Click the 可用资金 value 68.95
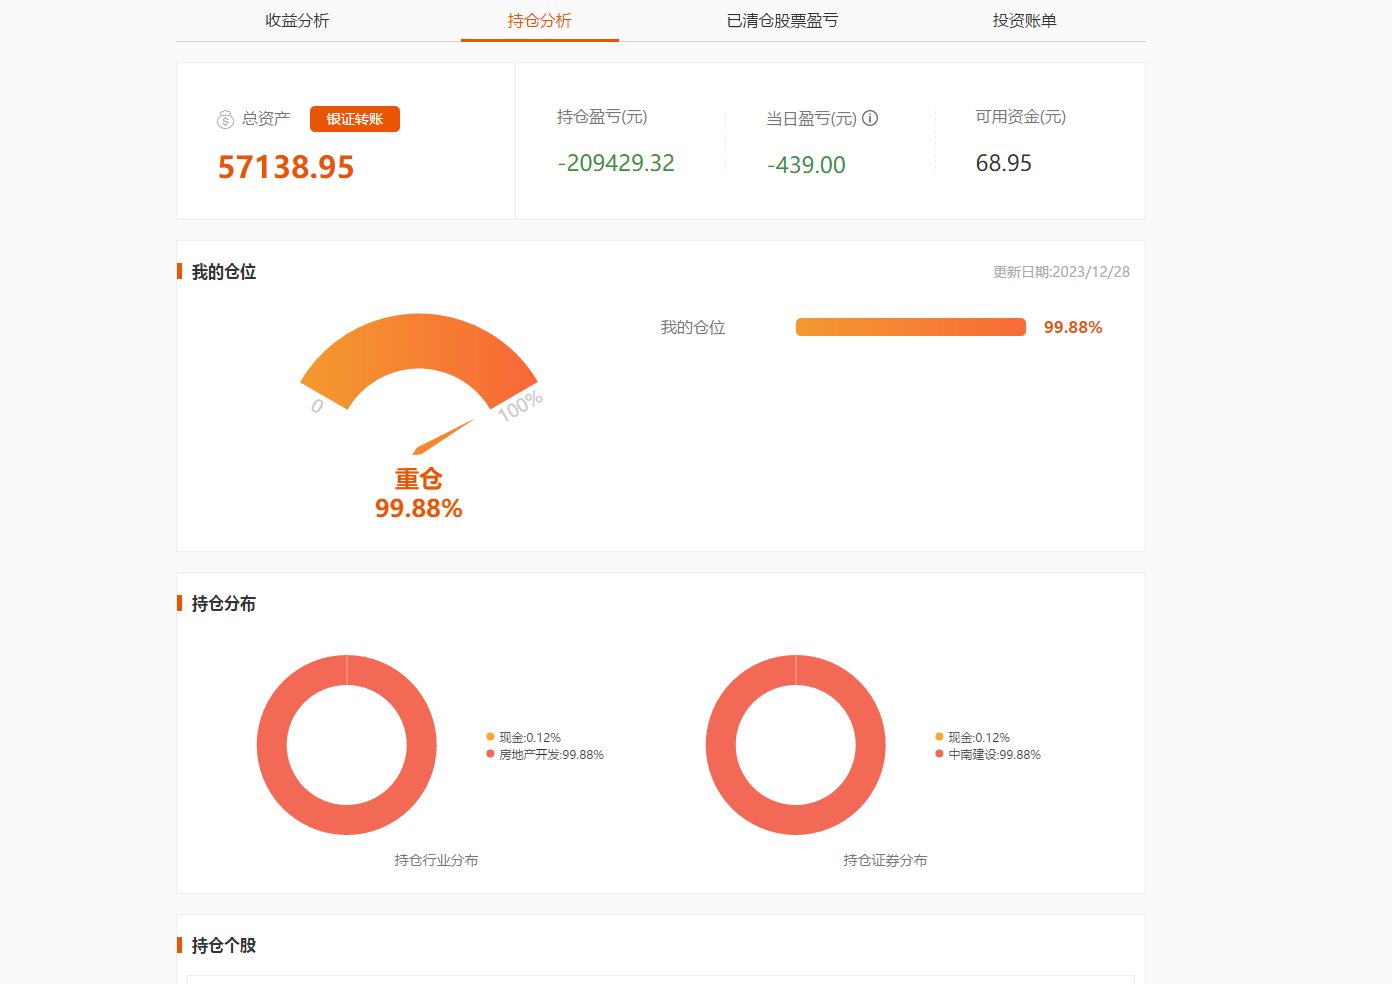Screen dimensions: 1392x984 1004,163
